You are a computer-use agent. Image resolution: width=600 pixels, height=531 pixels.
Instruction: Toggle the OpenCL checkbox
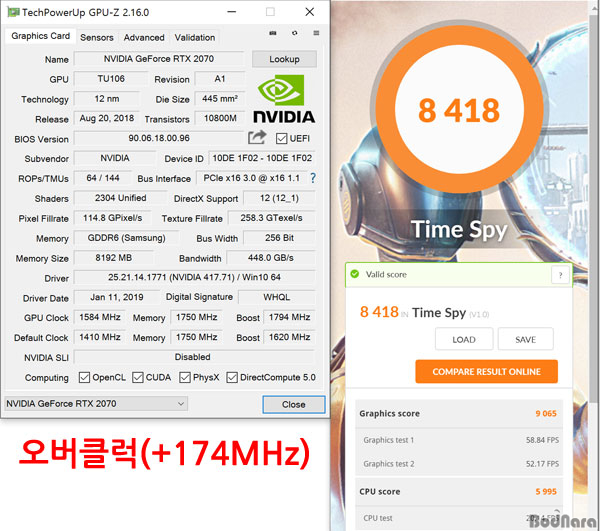tap(84, 378)
